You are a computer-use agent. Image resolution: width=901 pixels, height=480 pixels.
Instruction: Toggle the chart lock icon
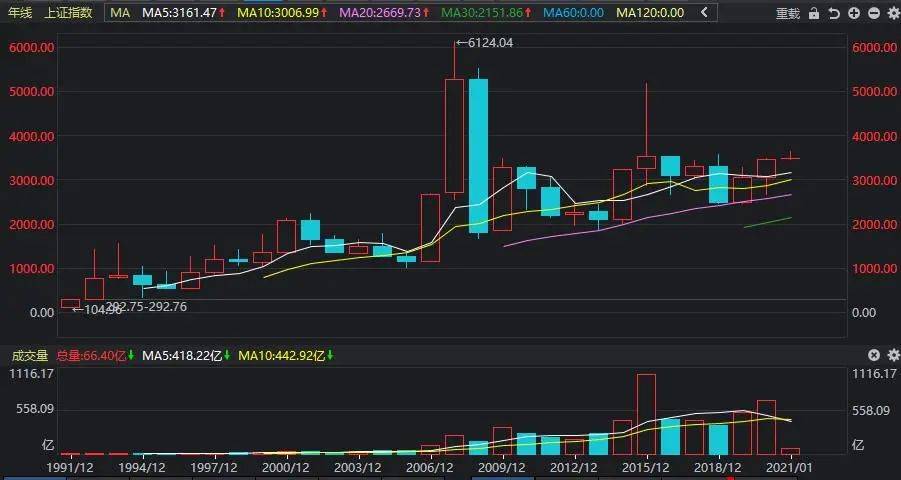(x=814, y=13)
